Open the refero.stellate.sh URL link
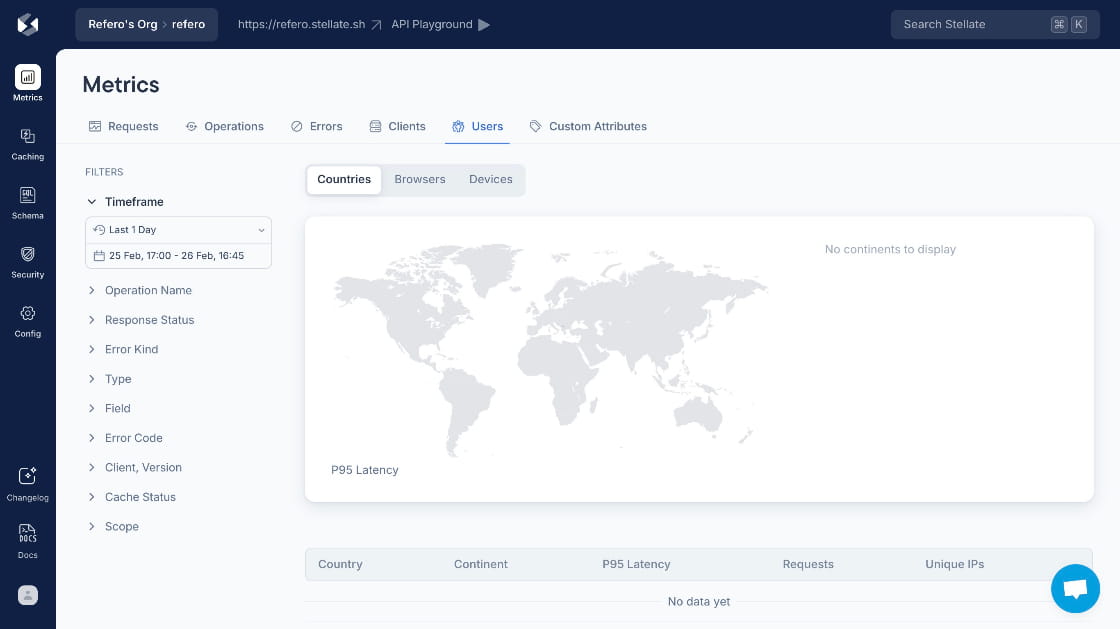Screen dimensions: 1120x629 point(309,24)
